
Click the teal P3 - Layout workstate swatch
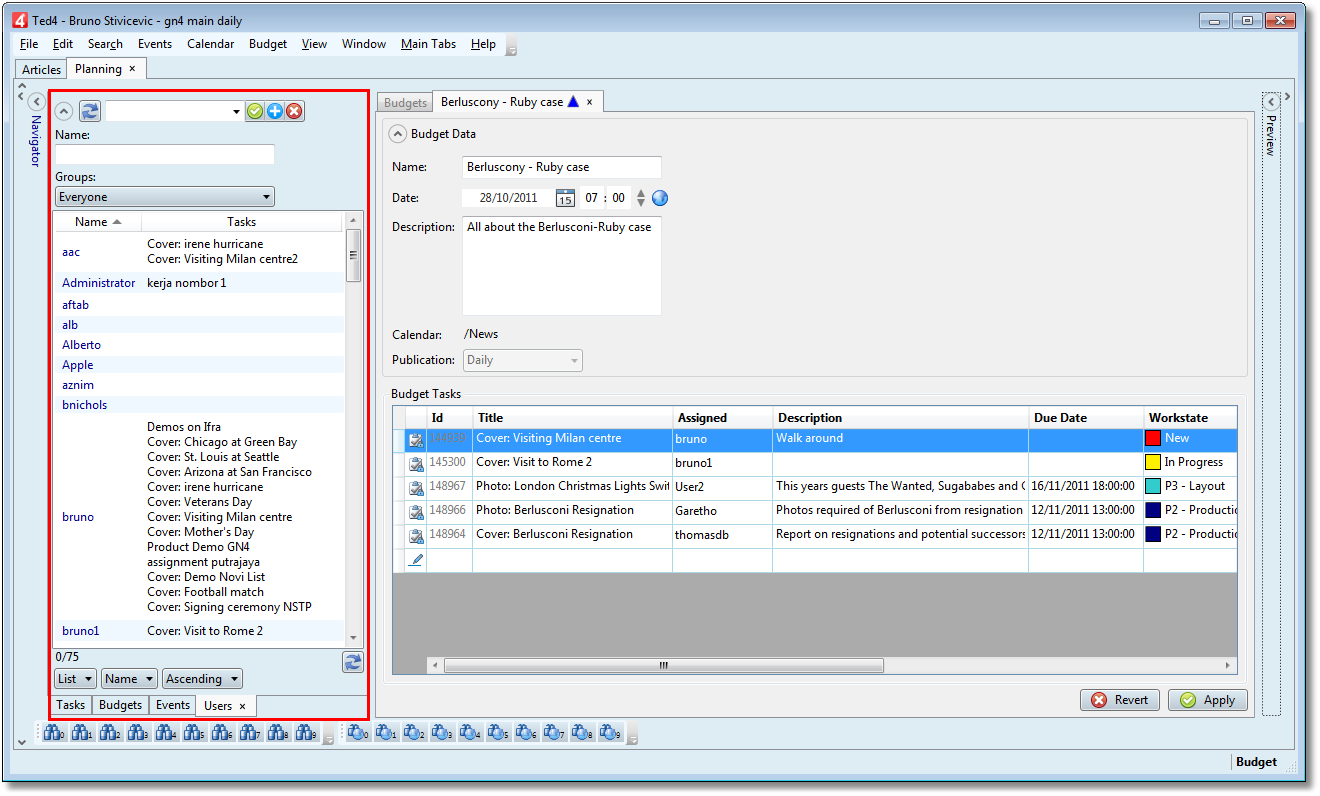click(x=1153, y=486)
